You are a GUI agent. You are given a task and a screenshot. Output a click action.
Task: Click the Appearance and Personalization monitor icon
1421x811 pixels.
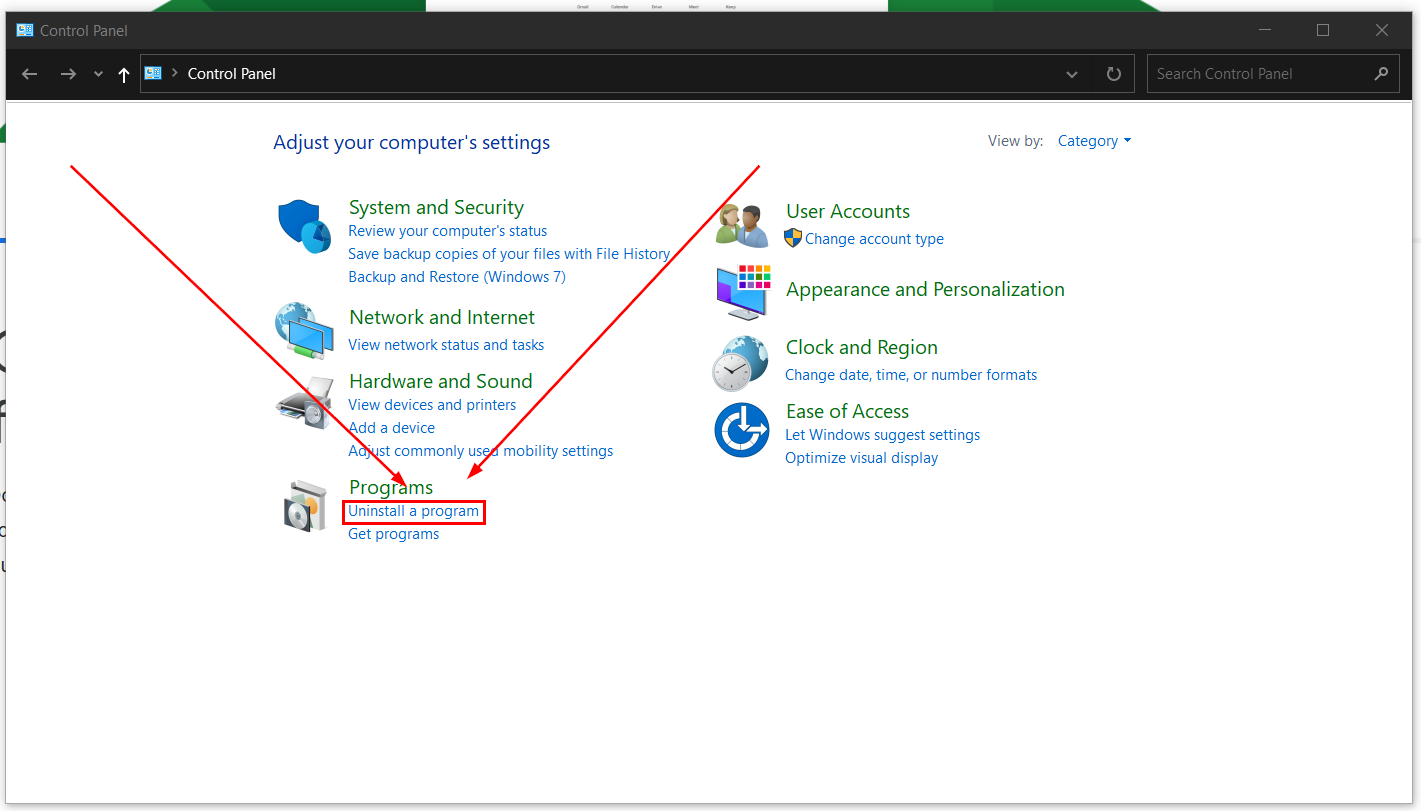742,291
